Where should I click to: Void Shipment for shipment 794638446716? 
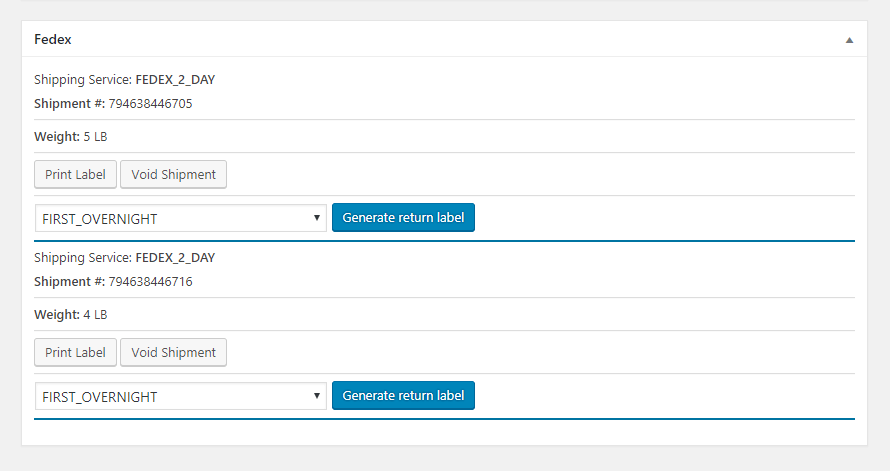point(174,352)
